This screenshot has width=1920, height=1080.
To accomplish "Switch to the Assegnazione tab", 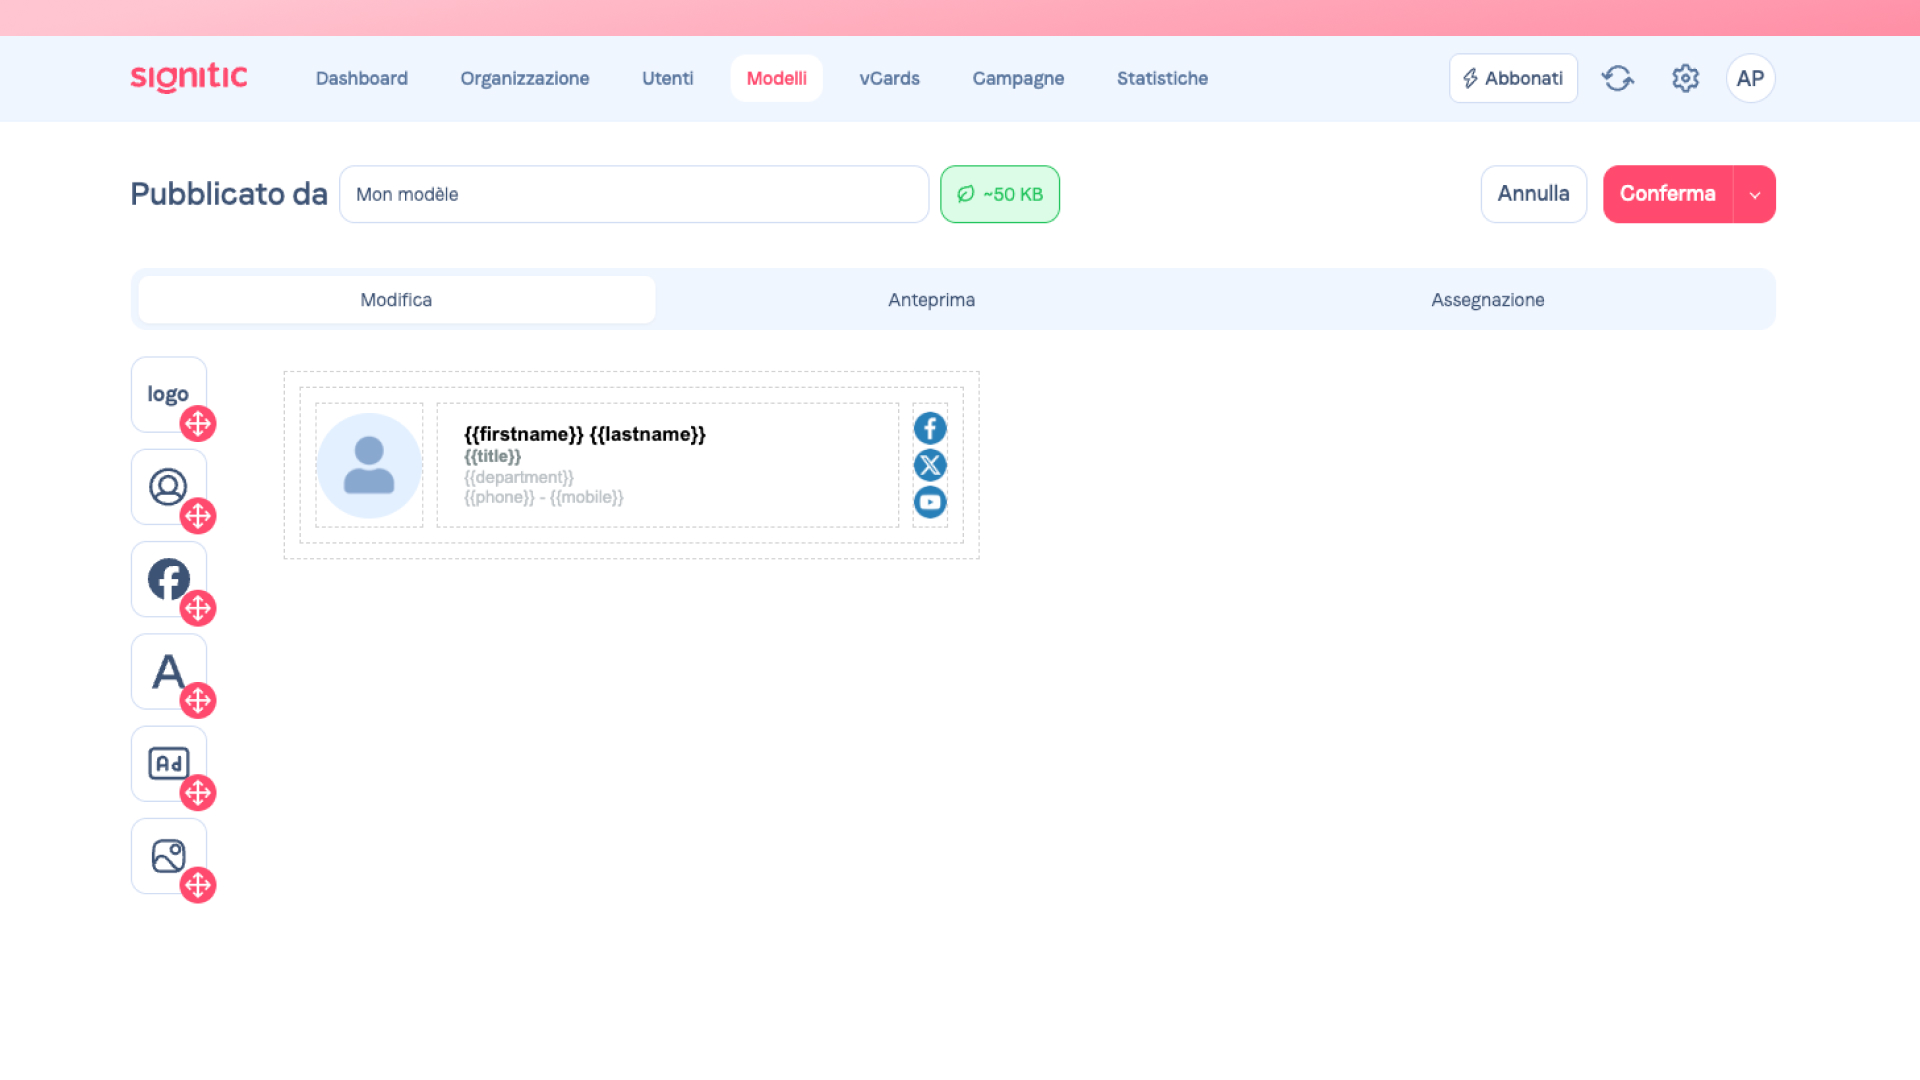I will pos(1487,300).
